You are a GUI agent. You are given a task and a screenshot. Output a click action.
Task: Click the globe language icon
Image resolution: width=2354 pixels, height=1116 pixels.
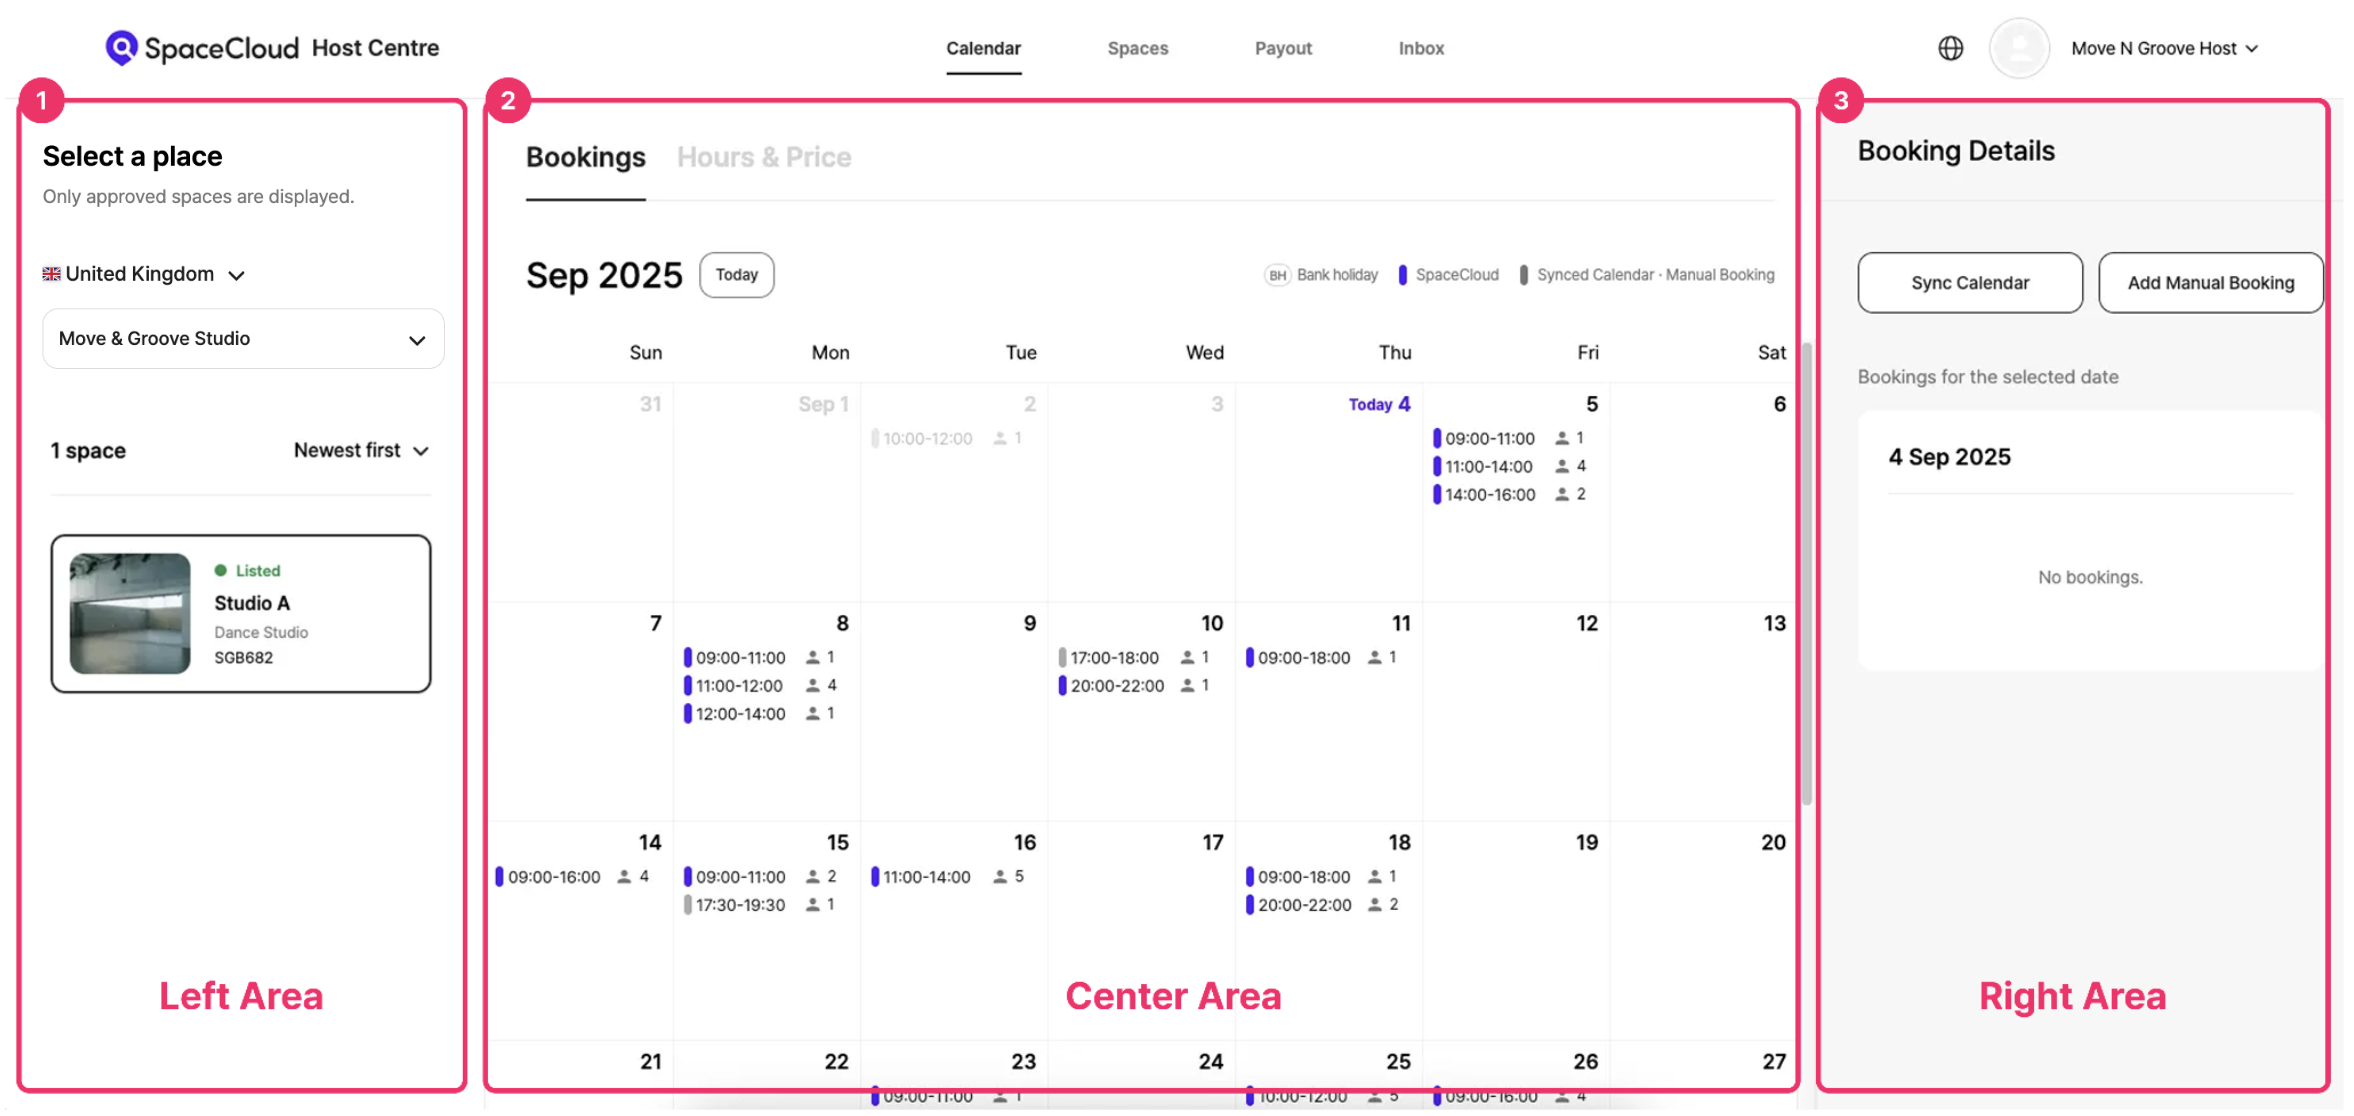tap(1950, 48)
